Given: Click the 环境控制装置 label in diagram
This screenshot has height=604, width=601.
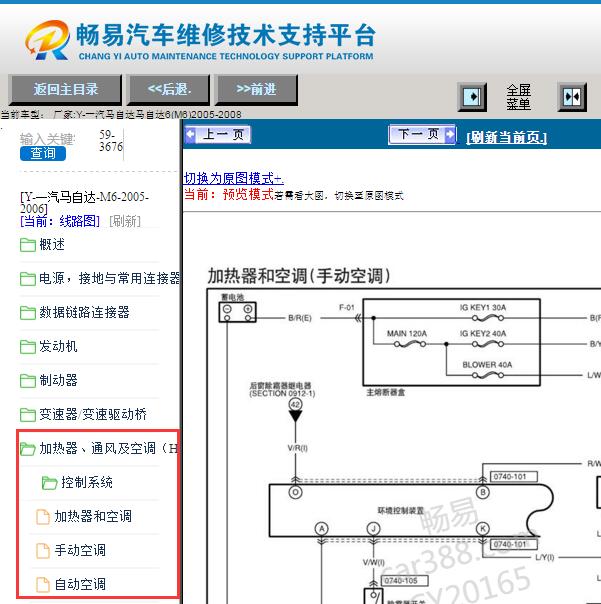Looking at the screenshot, I should tap(401, 511).
